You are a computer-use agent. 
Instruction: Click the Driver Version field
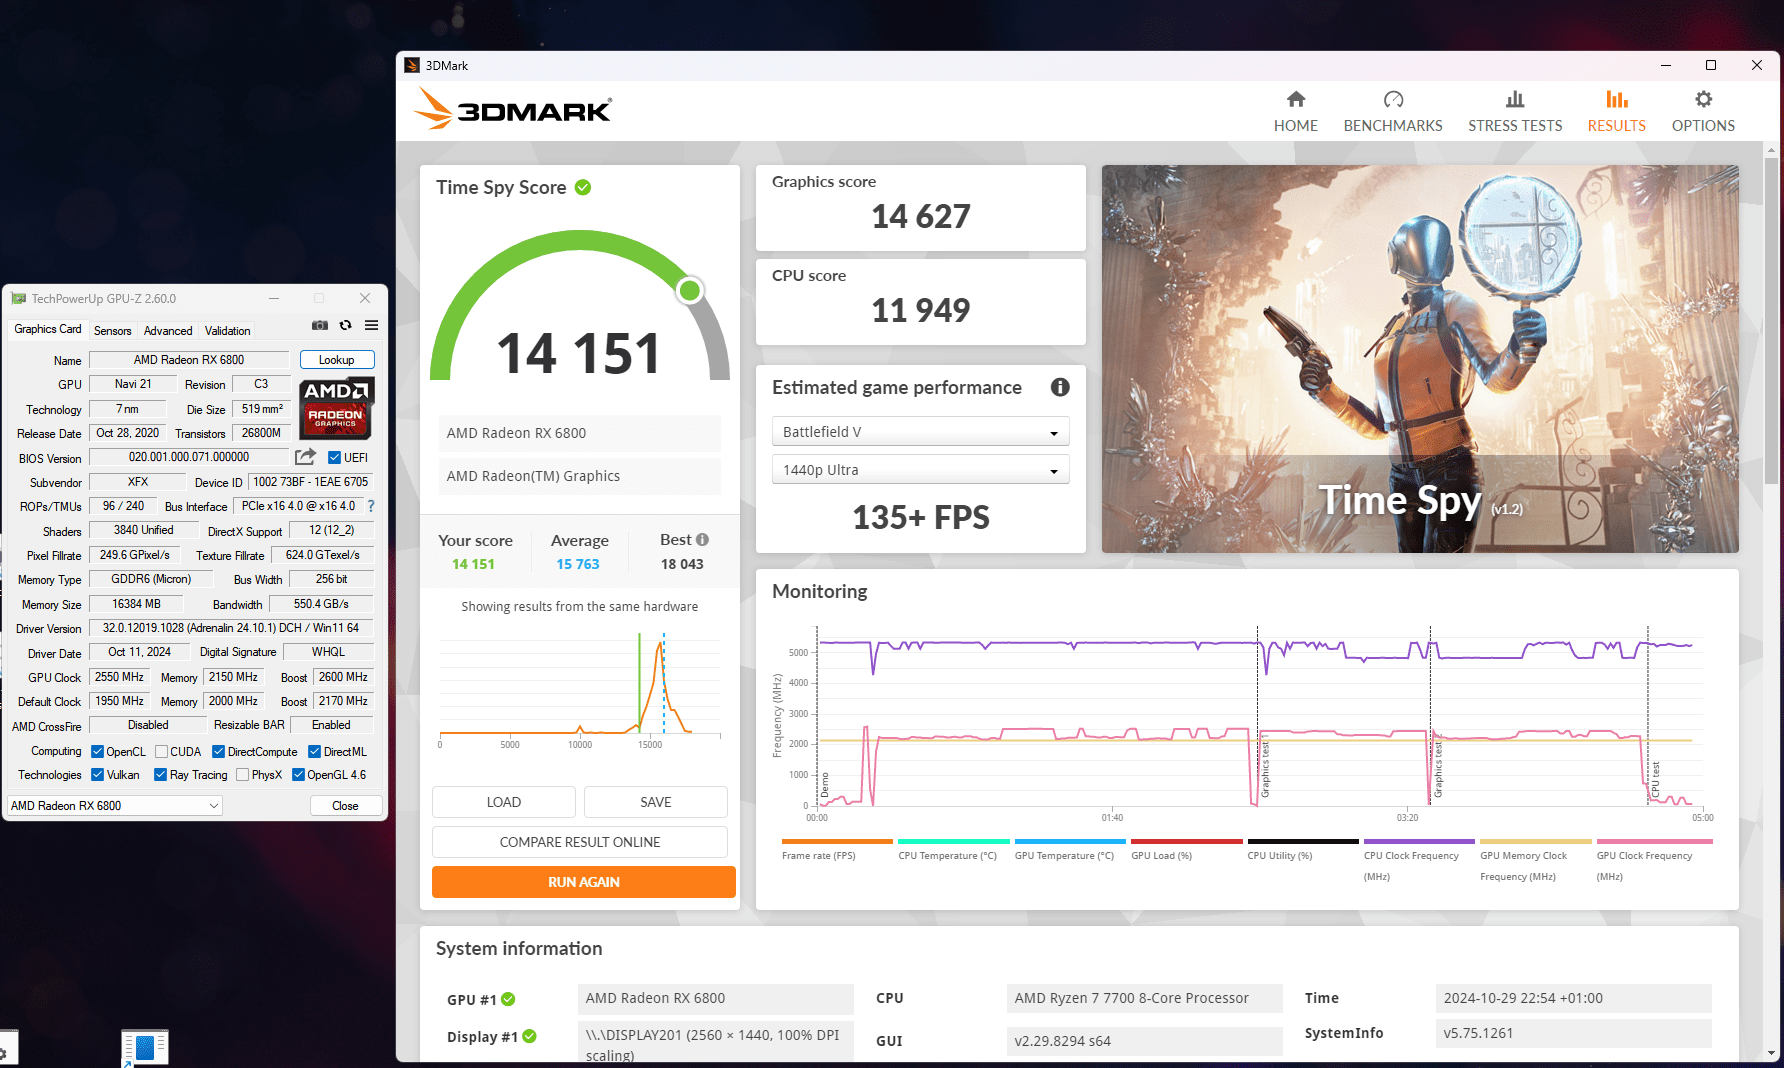[x=231, y=628]
